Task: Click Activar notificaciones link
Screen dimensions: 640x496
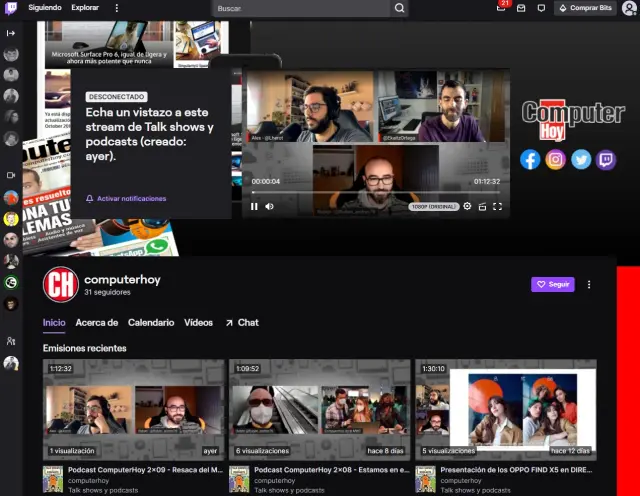Action: [126, 199]
